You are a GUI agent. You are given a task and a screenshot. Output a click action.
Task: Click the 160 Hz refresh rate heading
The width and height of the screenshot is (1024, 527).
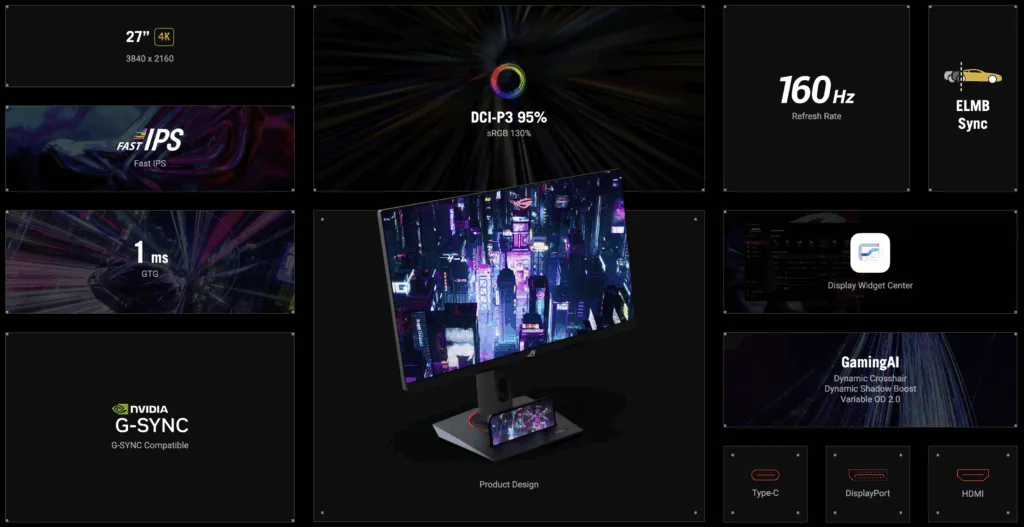(x=816, y=91)
